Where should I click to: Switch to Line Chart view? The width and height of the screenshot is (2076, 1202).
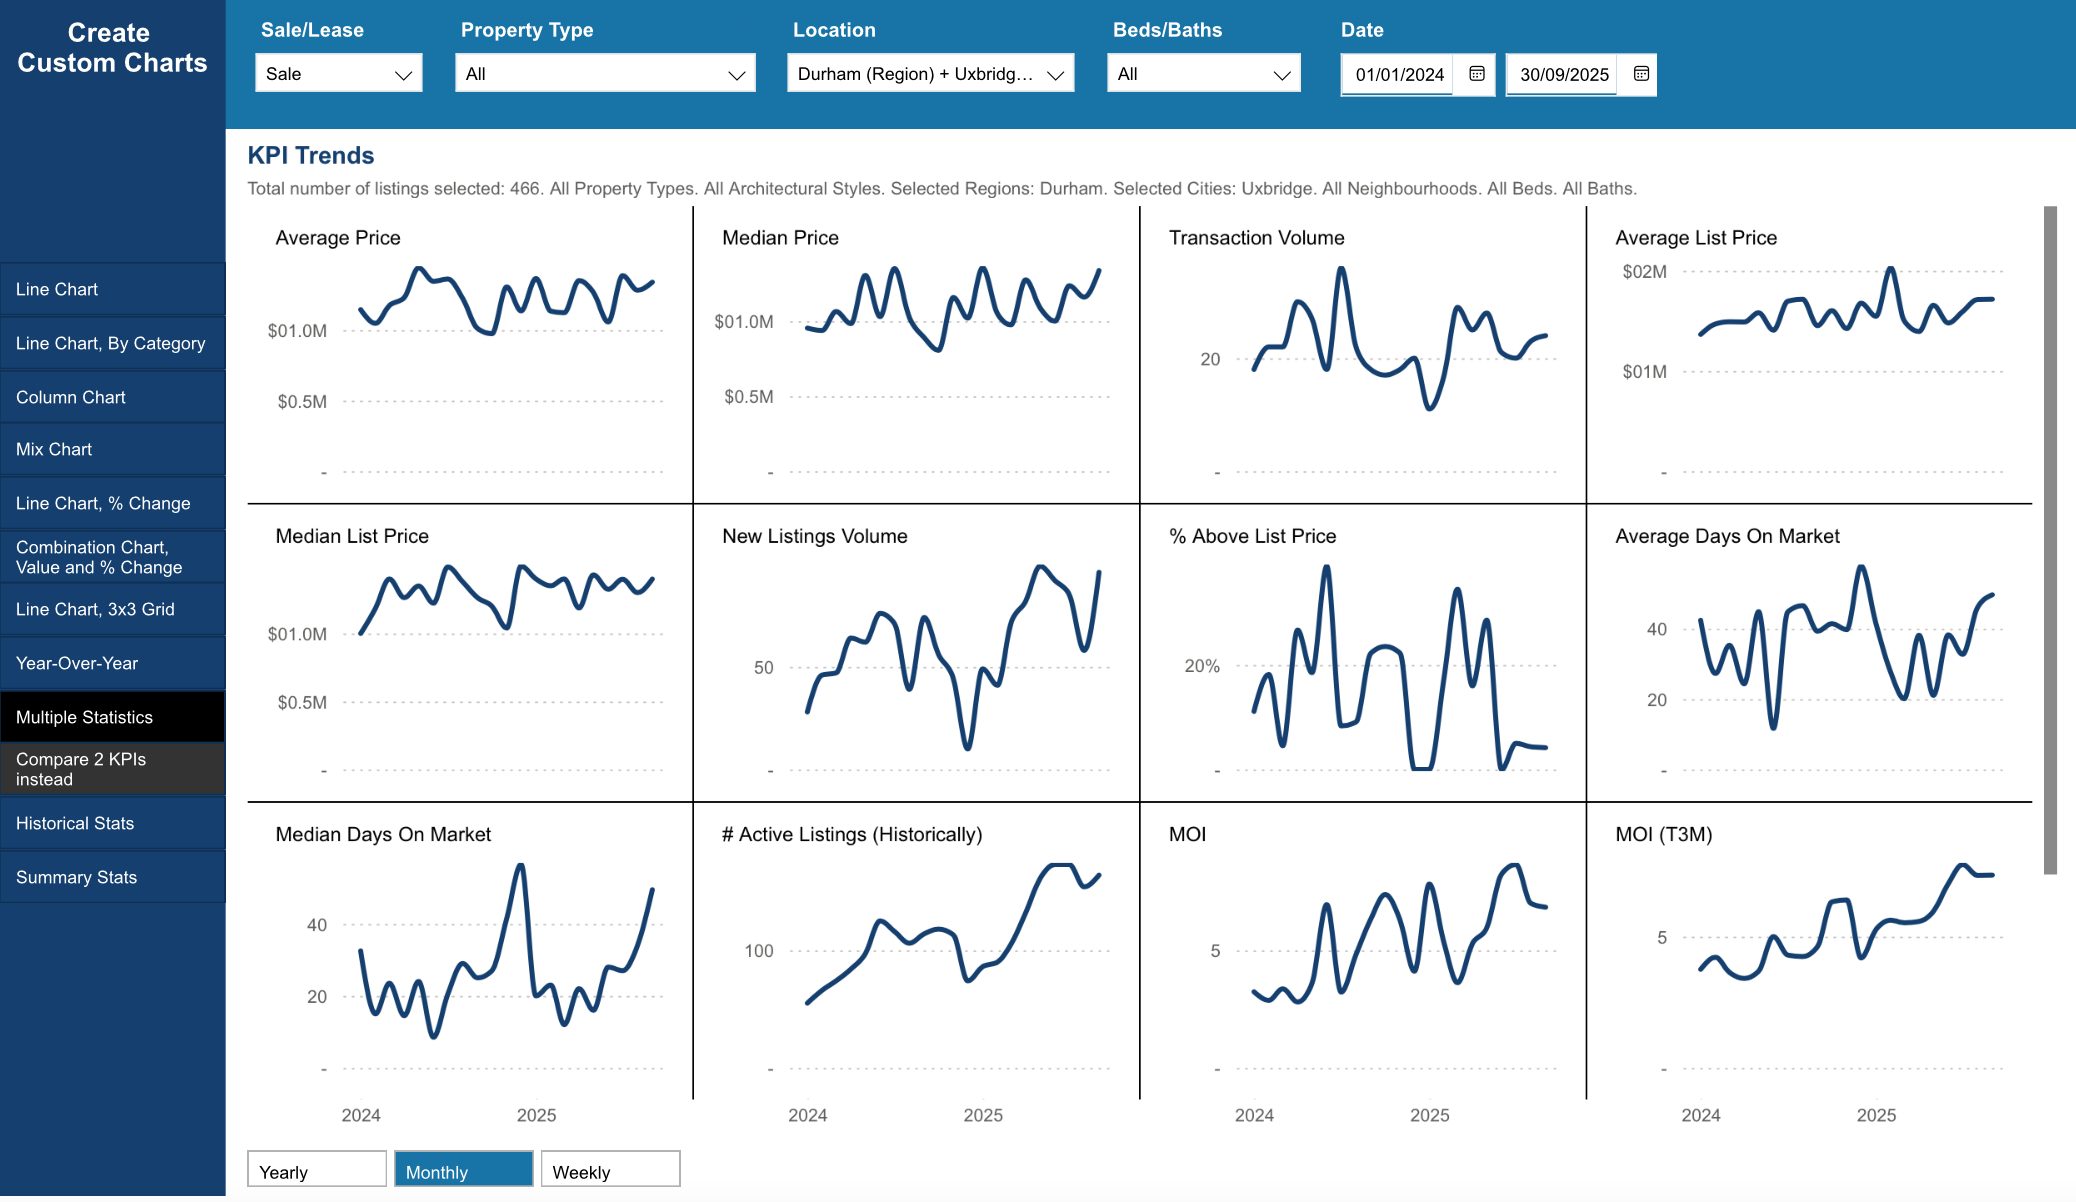point(112,289)
